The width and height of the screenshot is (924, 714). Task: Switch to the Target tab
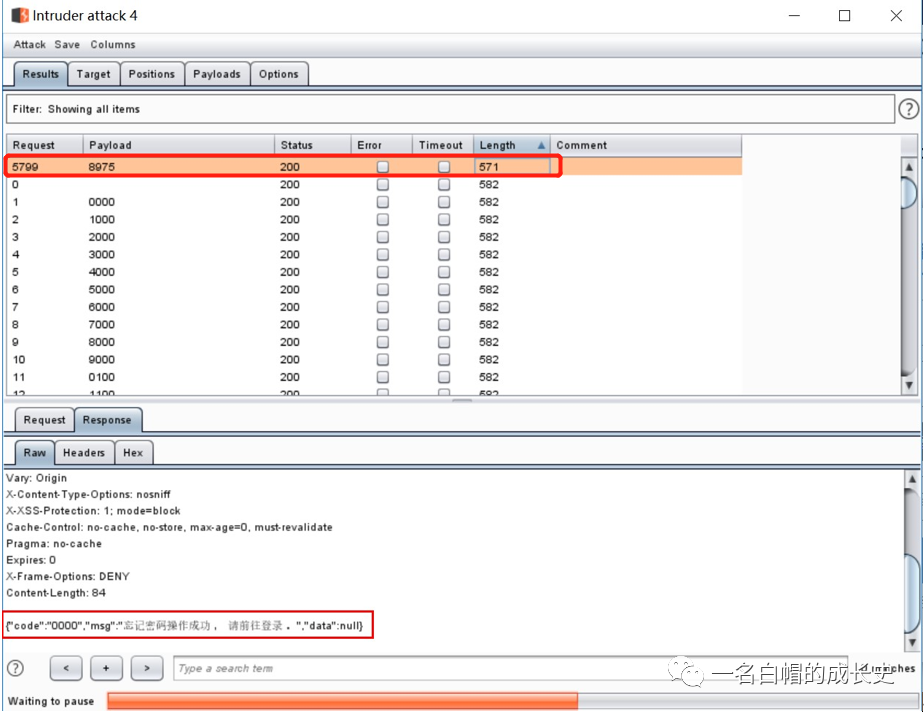94,74
